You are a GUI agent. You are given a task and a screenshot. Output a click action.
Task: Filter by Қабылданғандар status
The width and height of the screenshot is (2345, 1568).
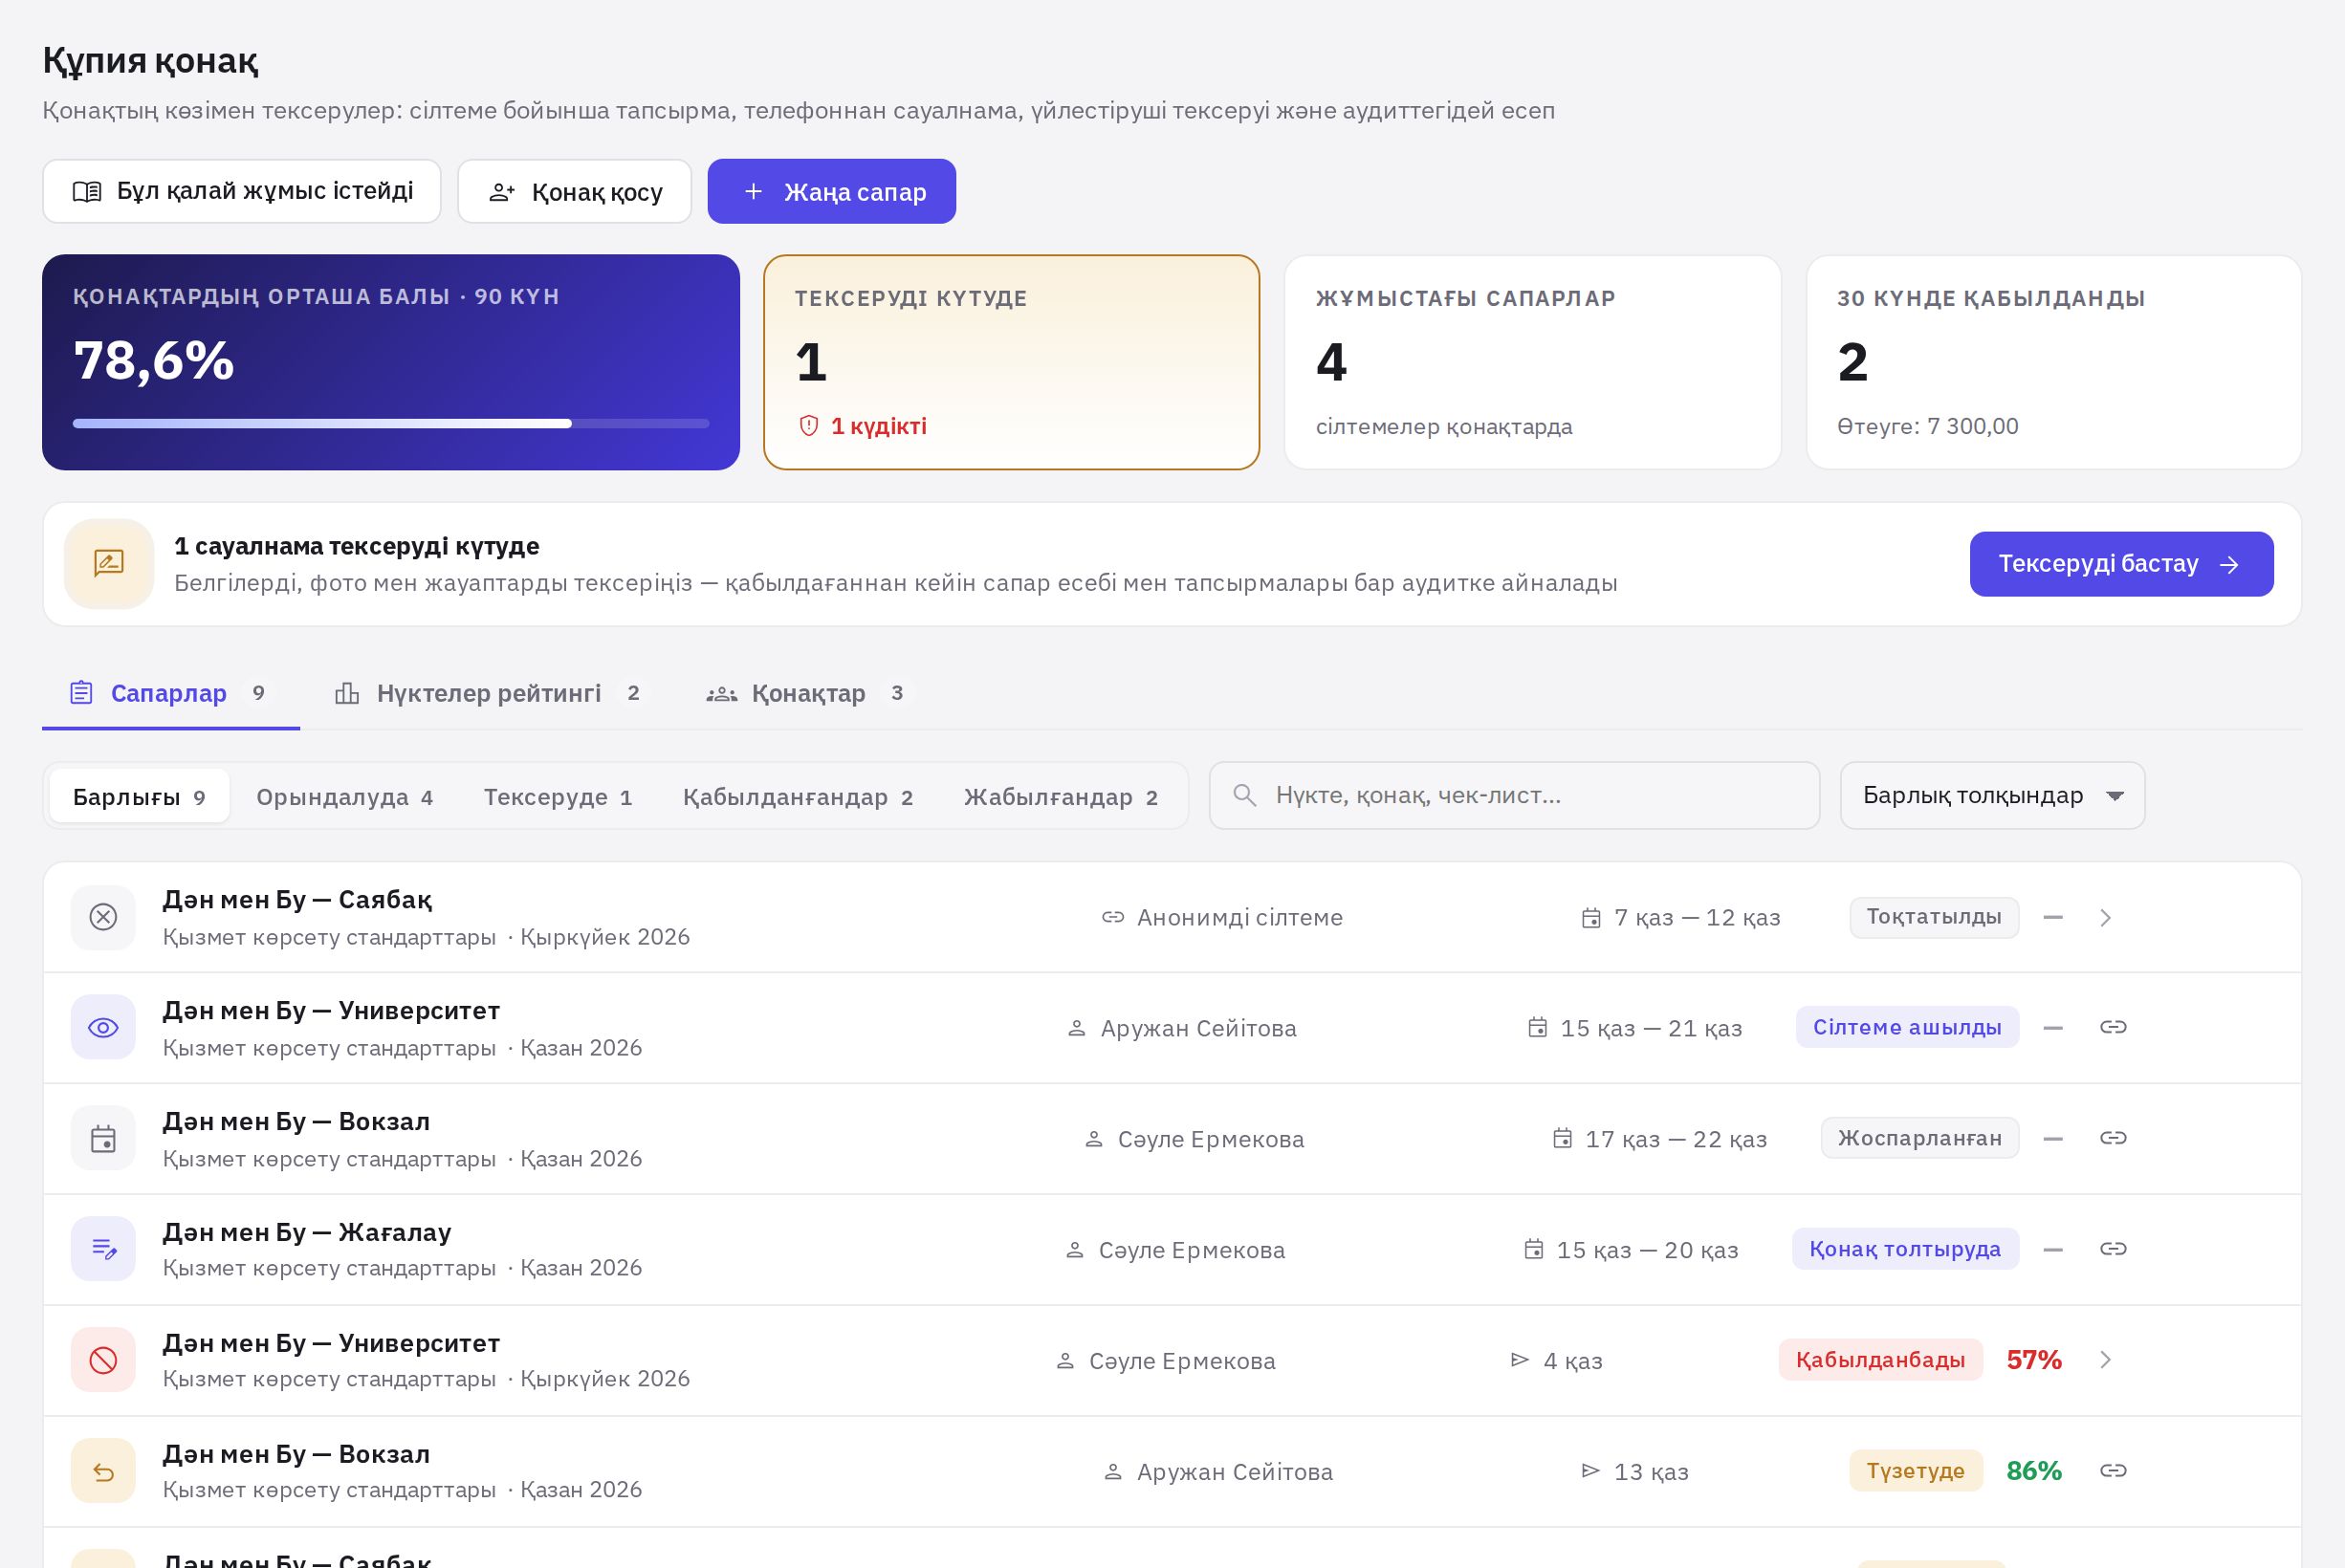tap(798, 797)
